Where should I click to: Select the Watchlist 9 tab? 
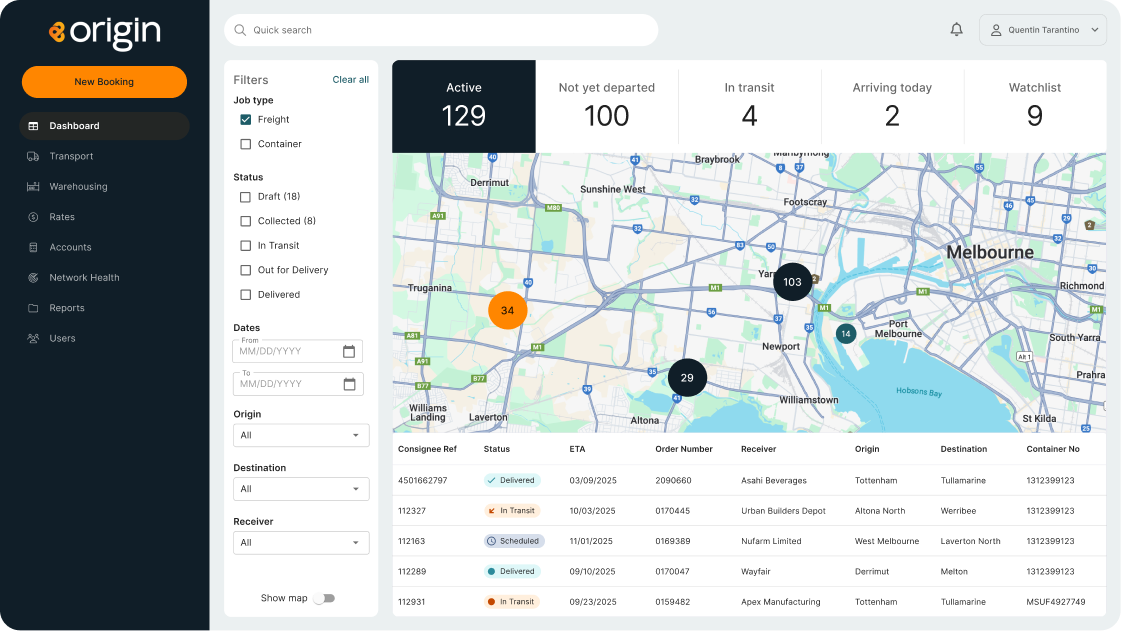coord(1034,106)
